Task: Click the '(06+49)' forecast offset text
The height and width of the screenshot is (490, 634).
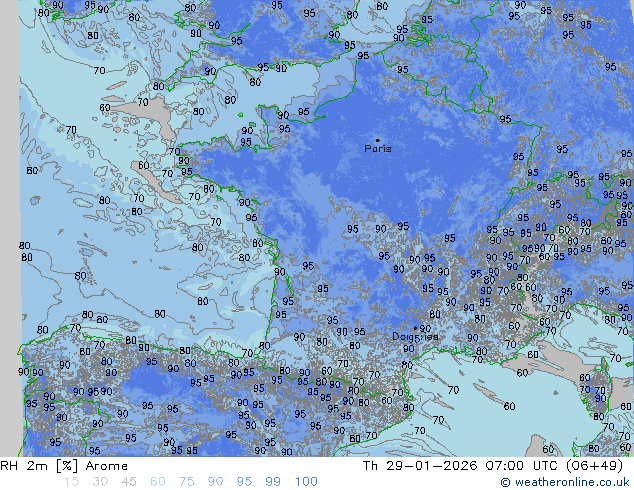Action: (x=594, y=466)
